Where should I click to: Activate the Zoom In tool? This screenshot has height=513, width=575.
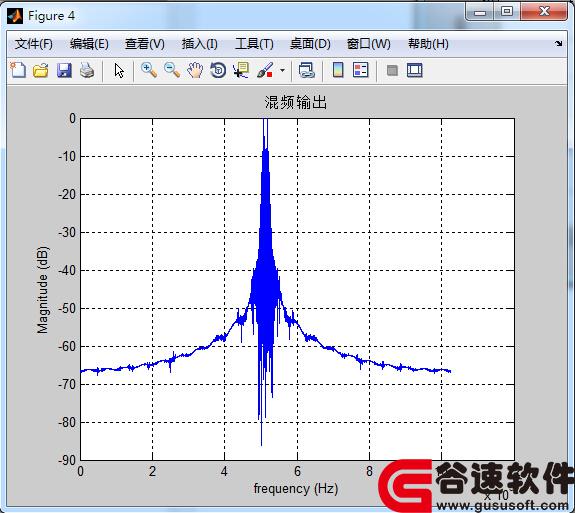pos(149,70)
